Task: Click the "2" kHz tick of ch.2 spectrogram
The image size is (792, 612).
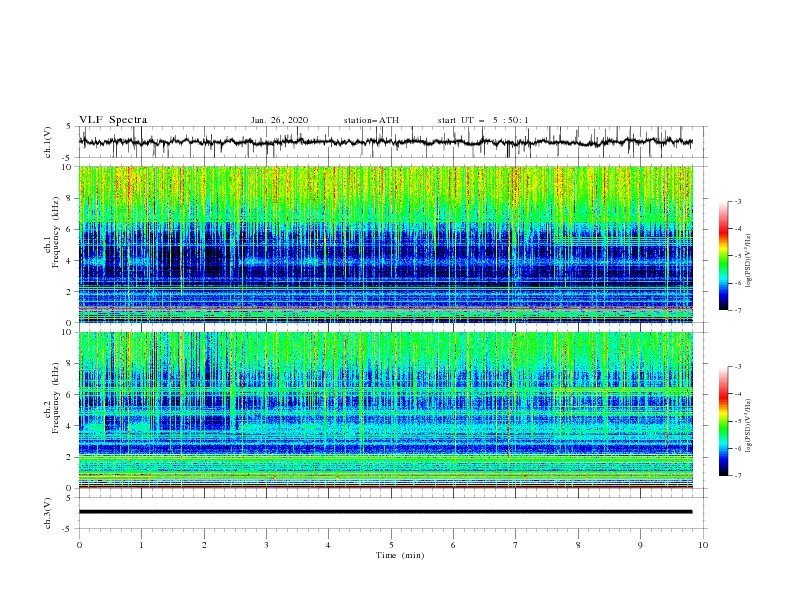Action: [x=71, y=457]
